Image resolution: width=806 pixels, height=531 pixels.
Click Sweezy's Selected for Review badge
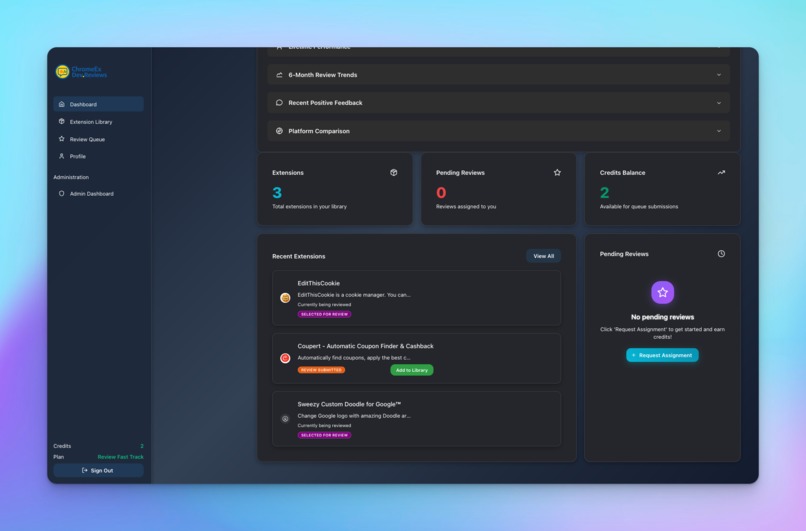click(x=324, y=435)
